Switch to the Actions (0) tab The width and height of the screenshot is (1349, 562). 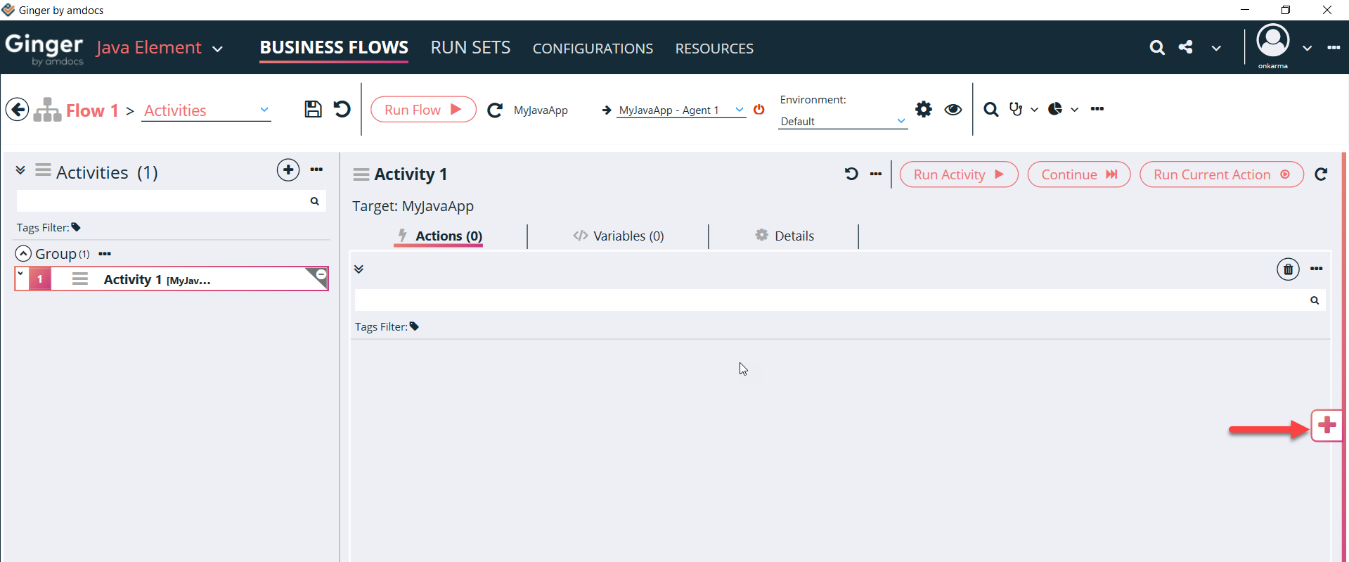(440, 236)
